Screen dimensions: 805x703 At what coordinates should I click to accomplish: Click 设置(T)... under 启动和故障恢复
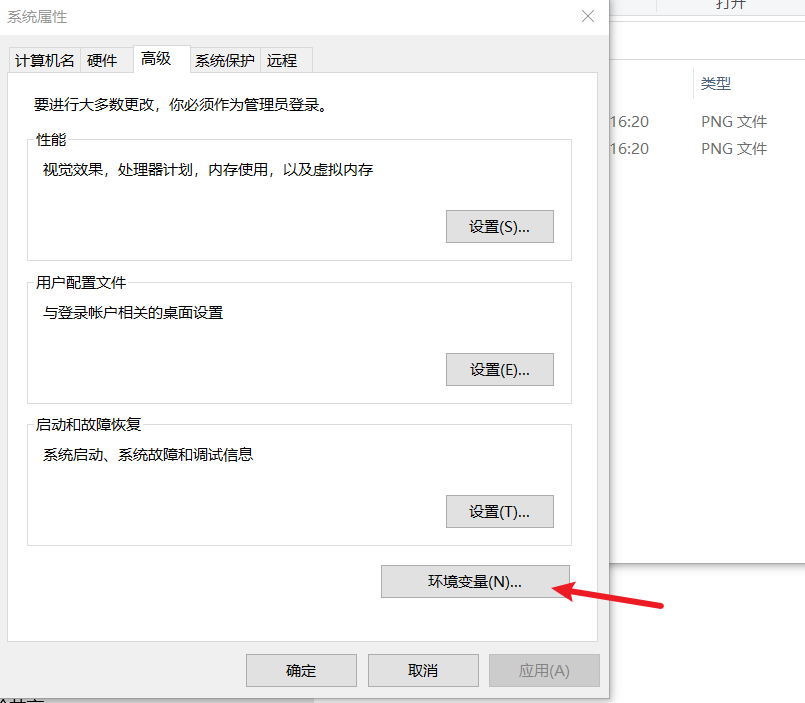[500, 511]
